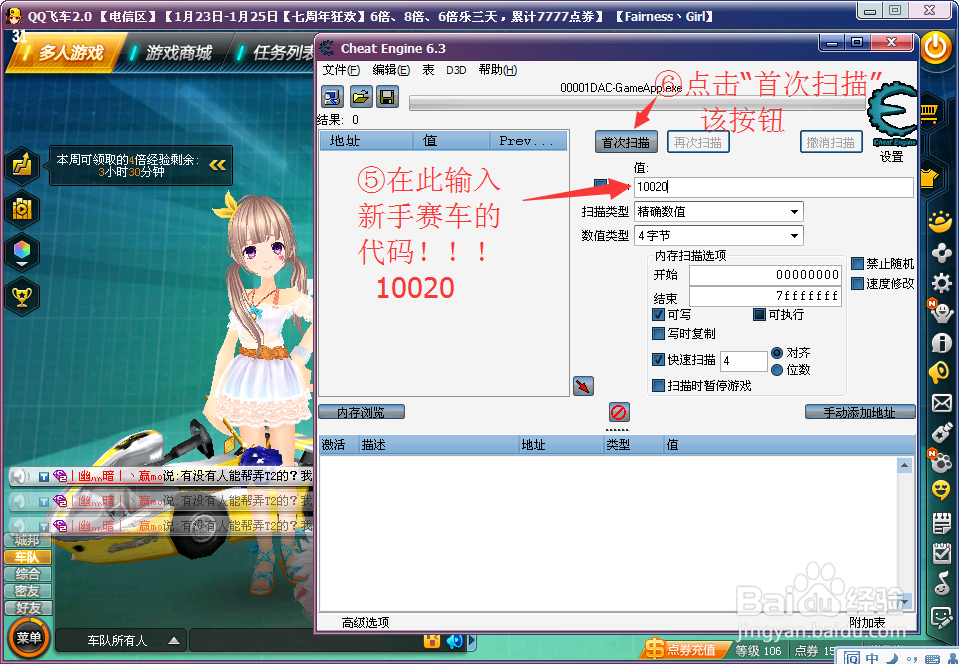The height and width of the screenshot is (664, 959).
Task: Click 撤消扫描 button
Action: click(831, 142)
